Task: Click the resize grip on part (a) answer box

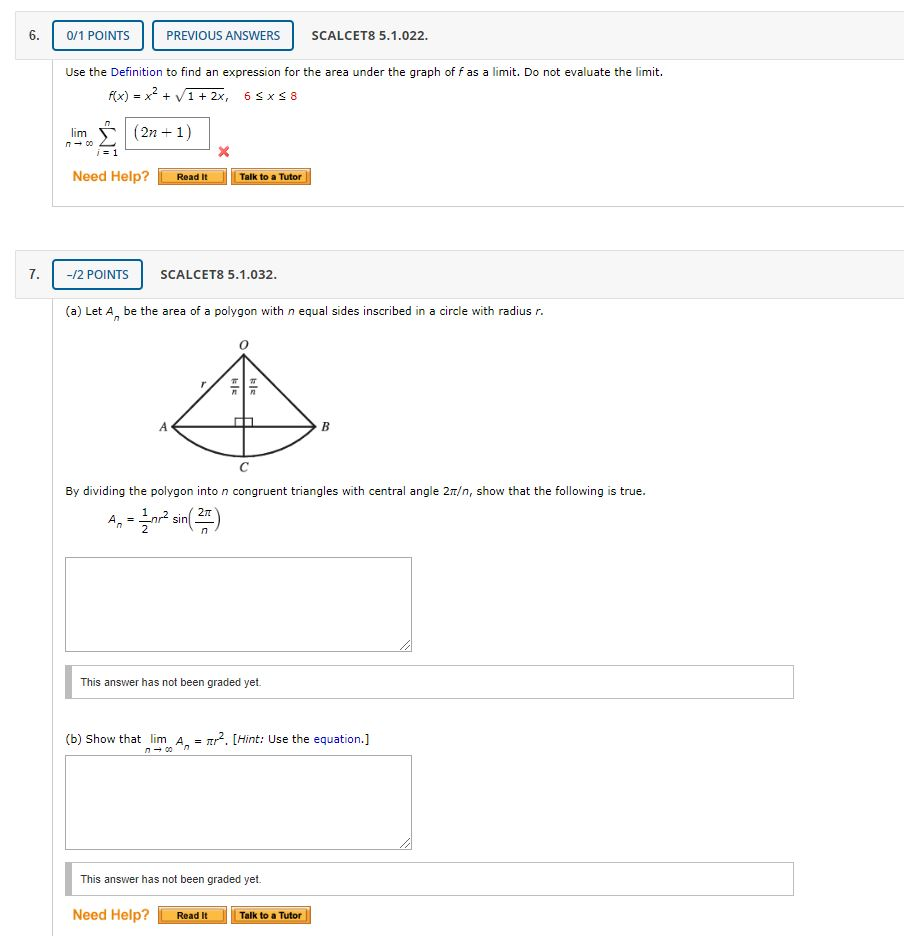Action: coord(405,645)
